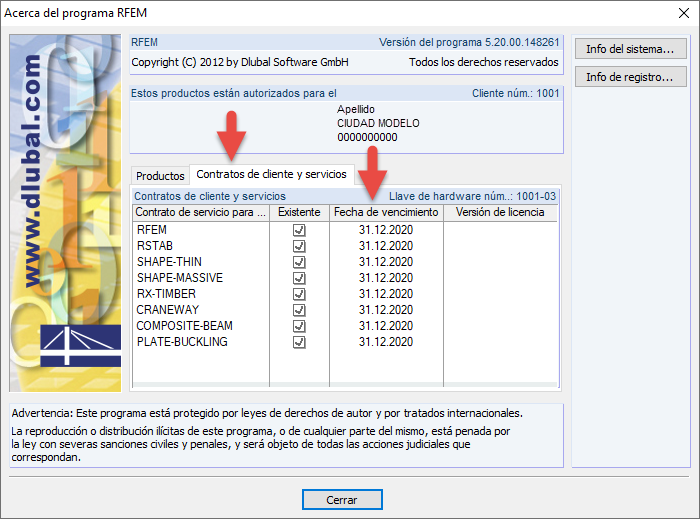
Task: Toggle the Existente checkbox for SHAPE-MASSIVE
Action: (x=299, y=278)
